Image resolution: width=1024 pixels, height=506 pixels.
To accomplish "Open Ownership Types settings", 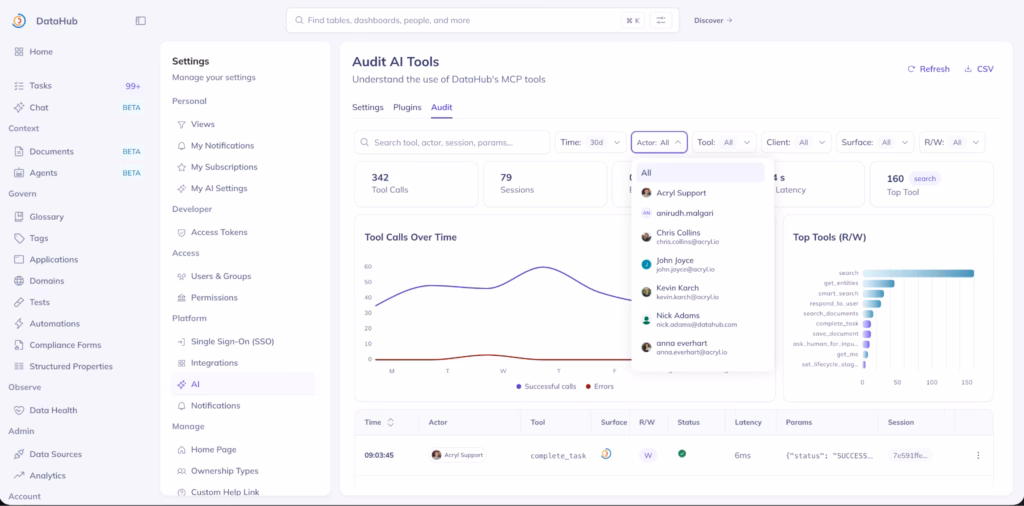I will (225, 471).
